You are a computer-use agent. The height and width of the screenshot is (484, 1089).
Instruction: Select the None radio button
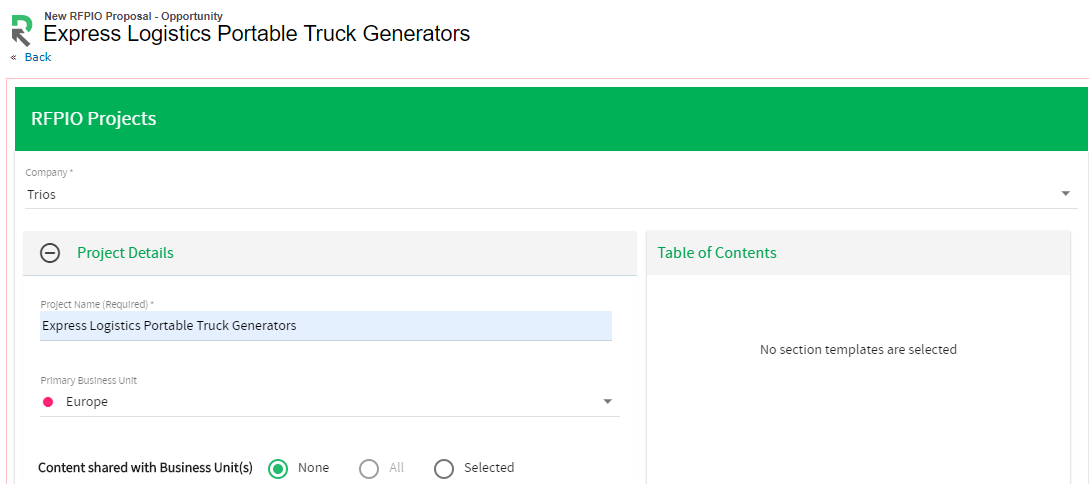278,468
